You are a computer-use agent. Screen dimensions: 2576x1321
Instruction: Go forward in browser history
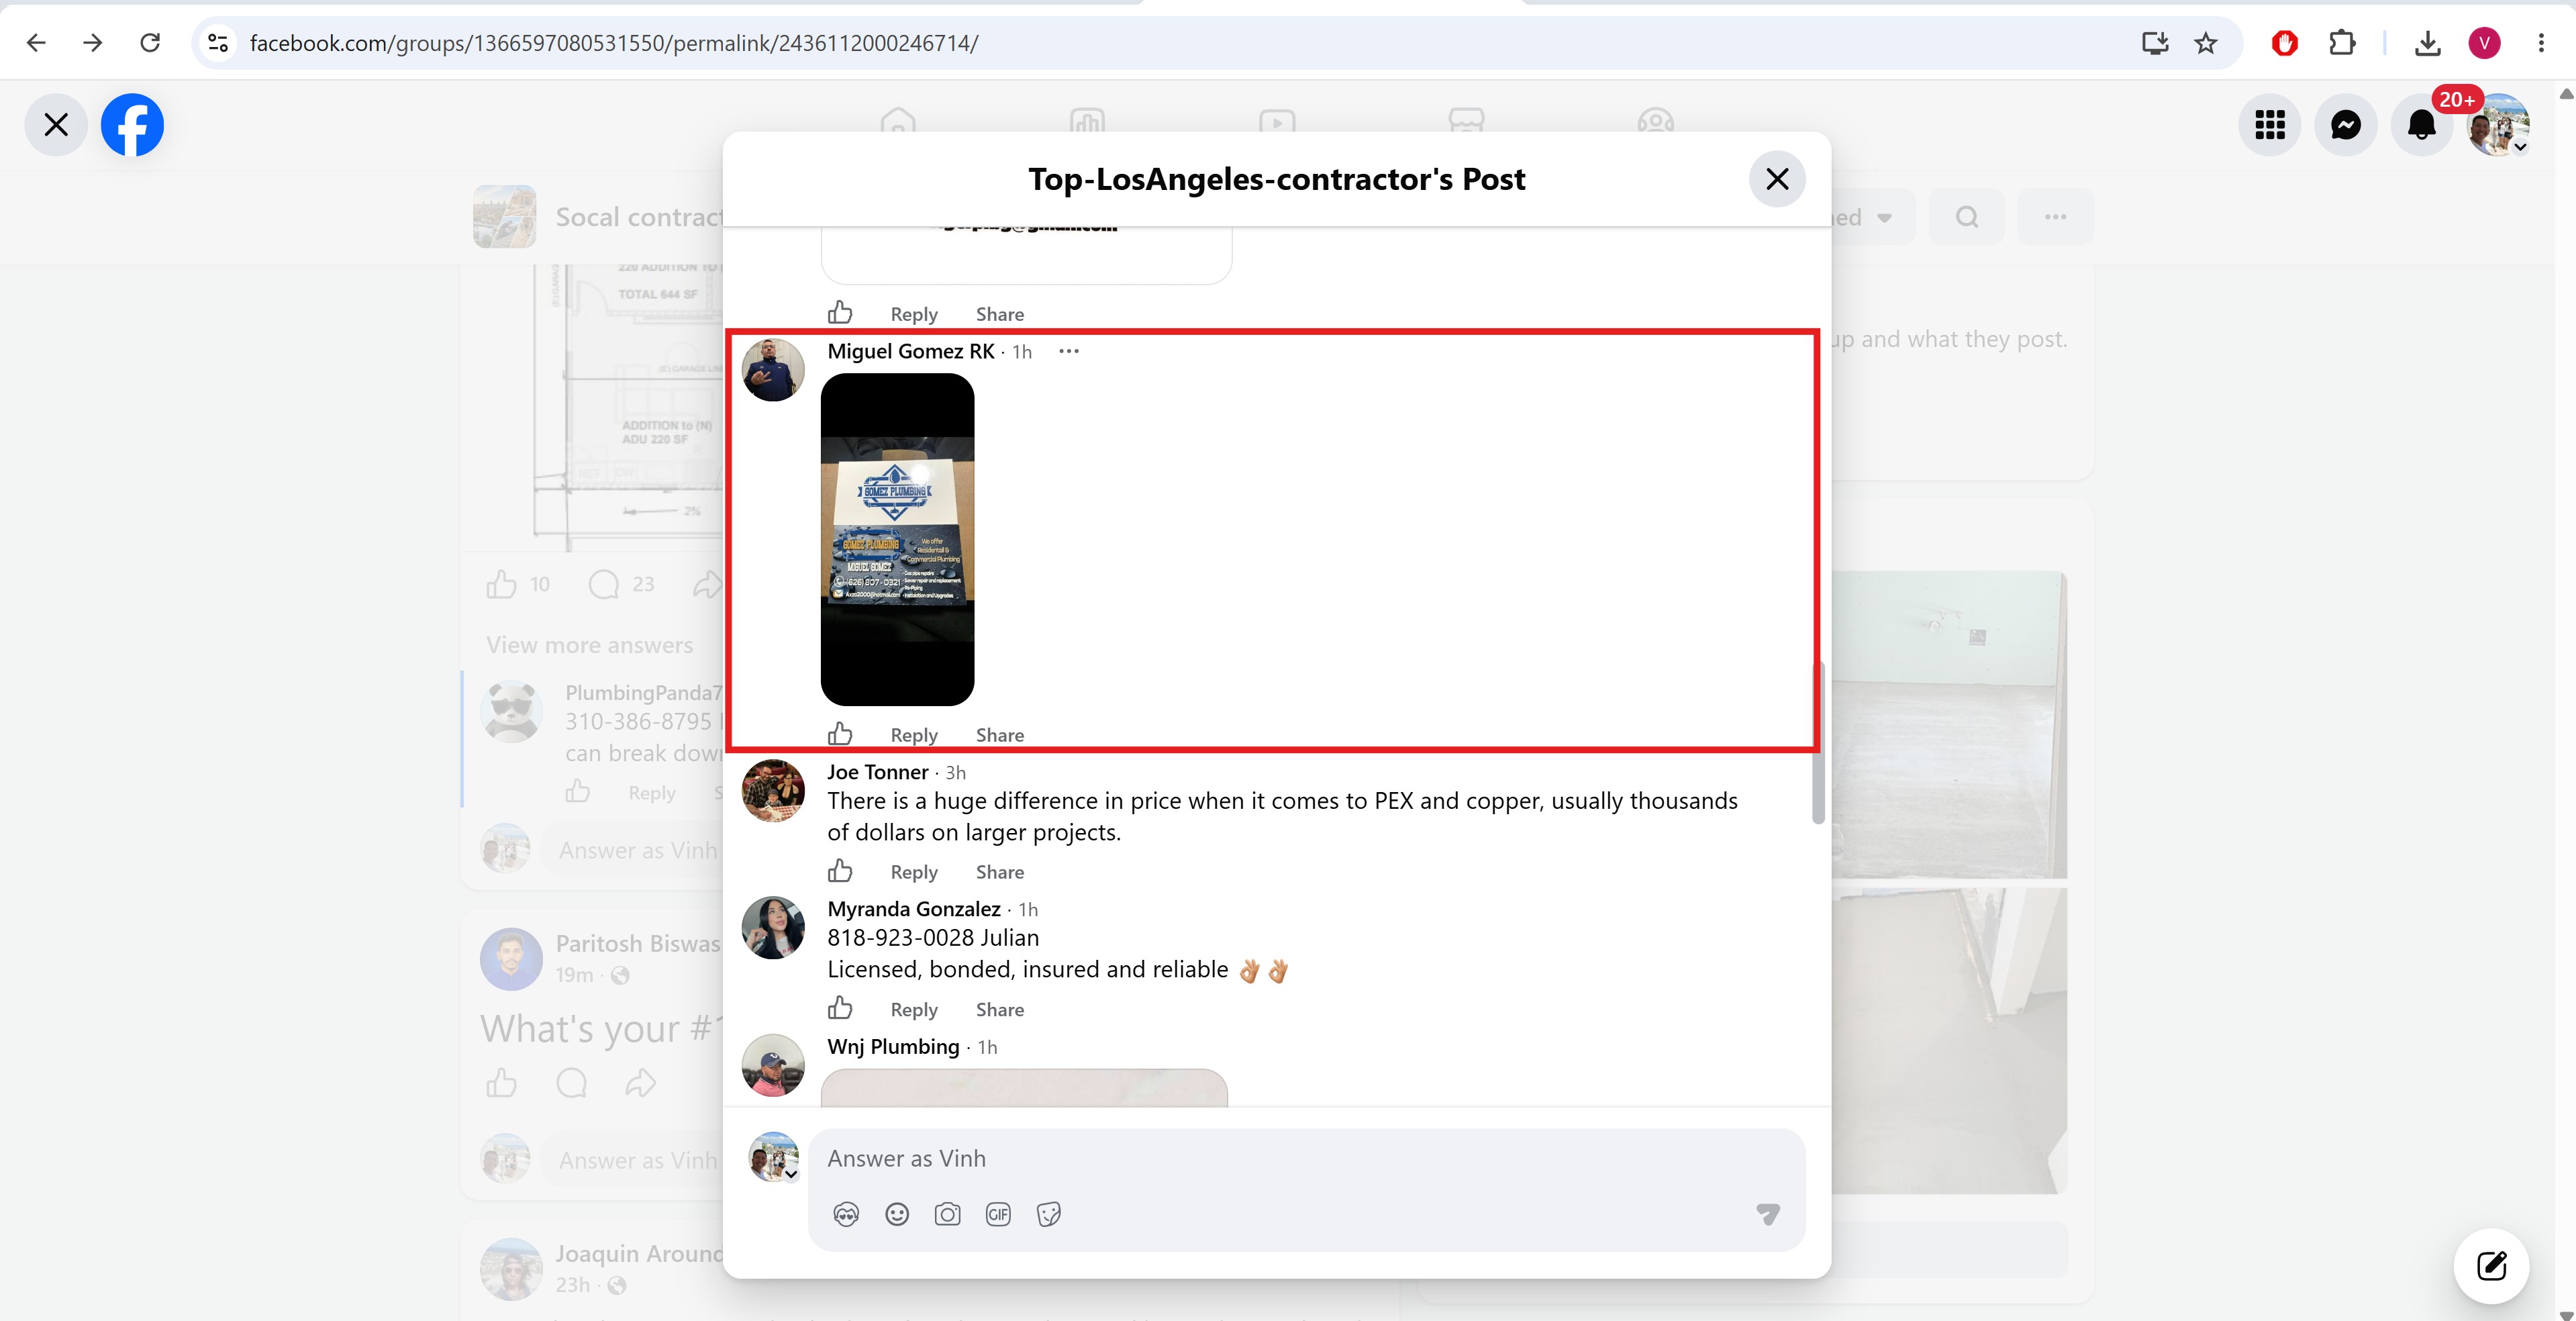(92, 43)
